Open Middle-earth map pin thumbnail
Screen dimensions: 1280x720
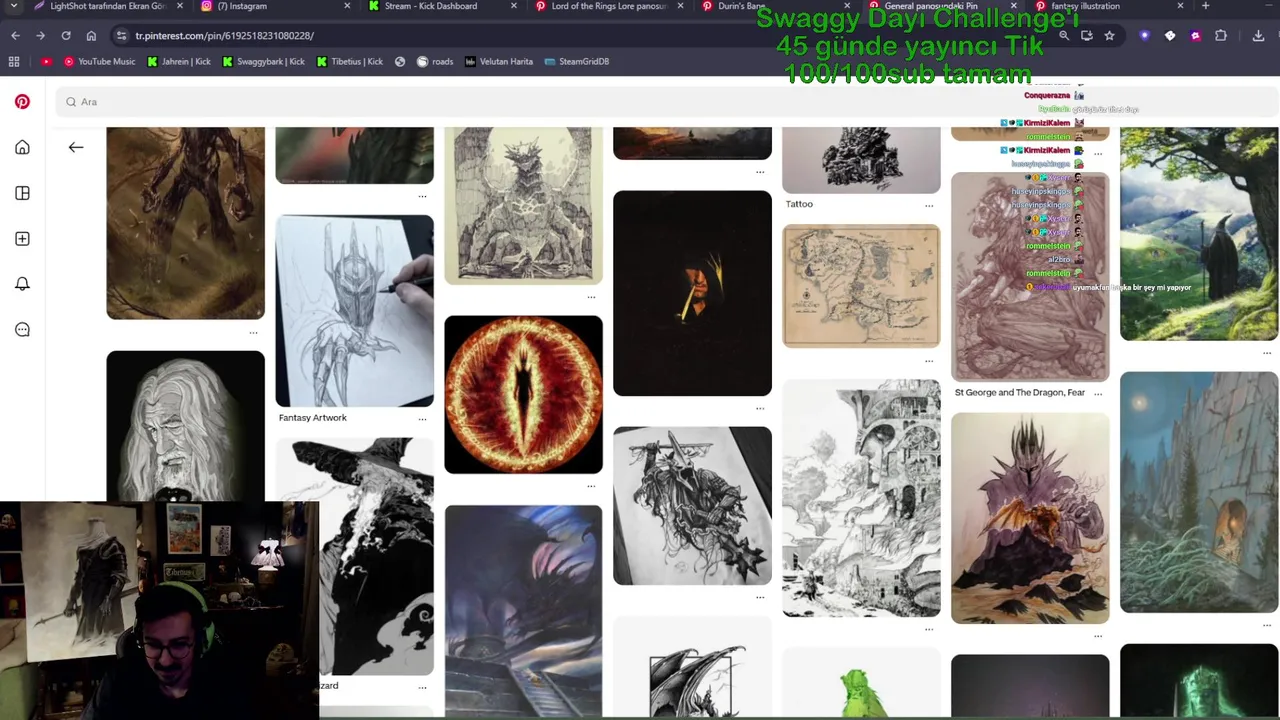(x=861, y=286)
